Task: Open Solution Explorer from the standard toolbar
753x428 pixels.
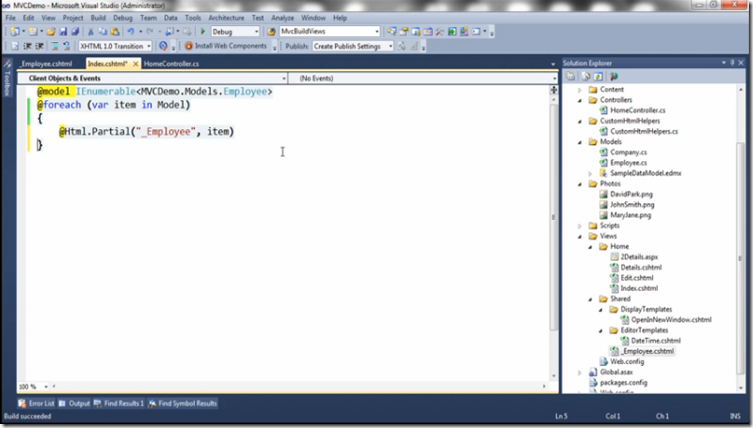Action: pos(392,32)
